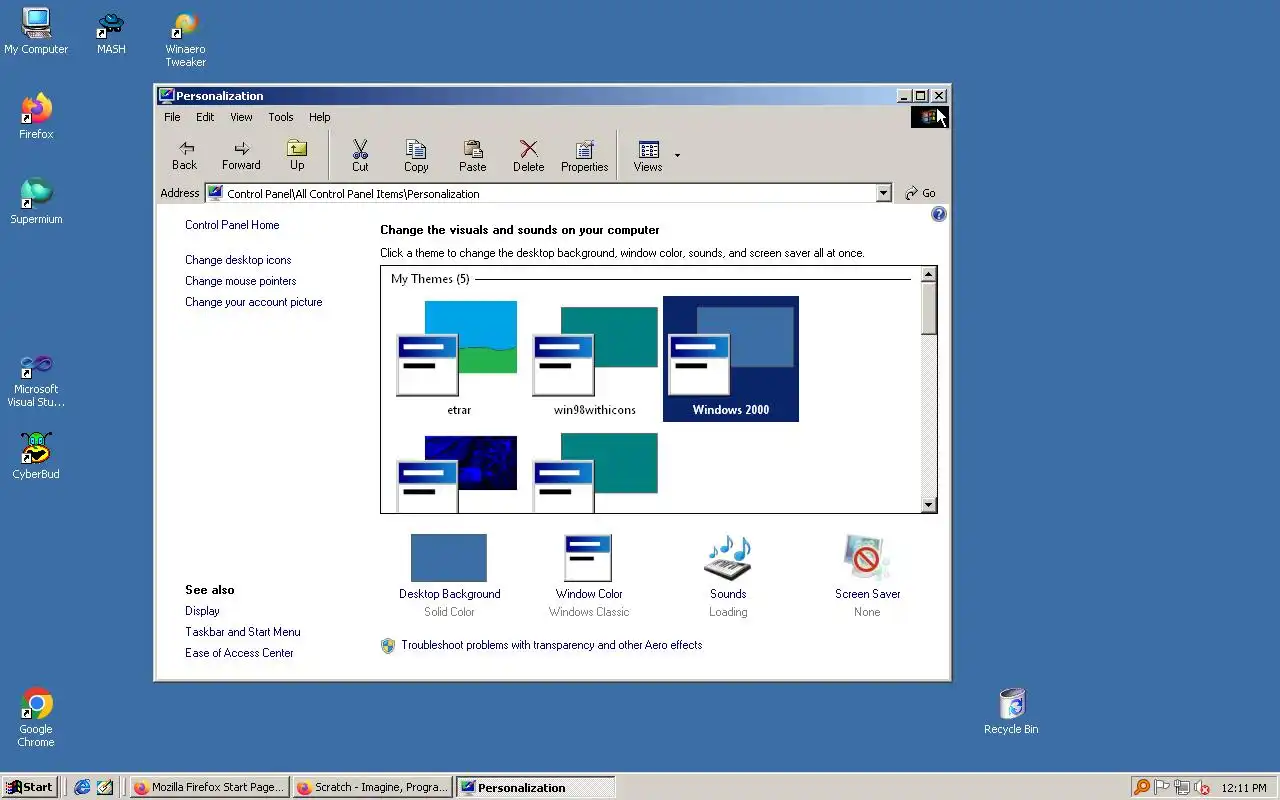Screen dimensions: 1280x800
Task: Click the Forward toolbar arrow
Action: [x=241, y=155]
